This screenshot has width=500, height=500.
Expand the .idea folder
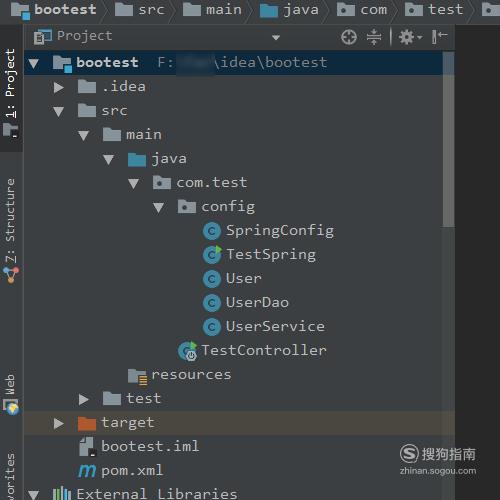59,87
